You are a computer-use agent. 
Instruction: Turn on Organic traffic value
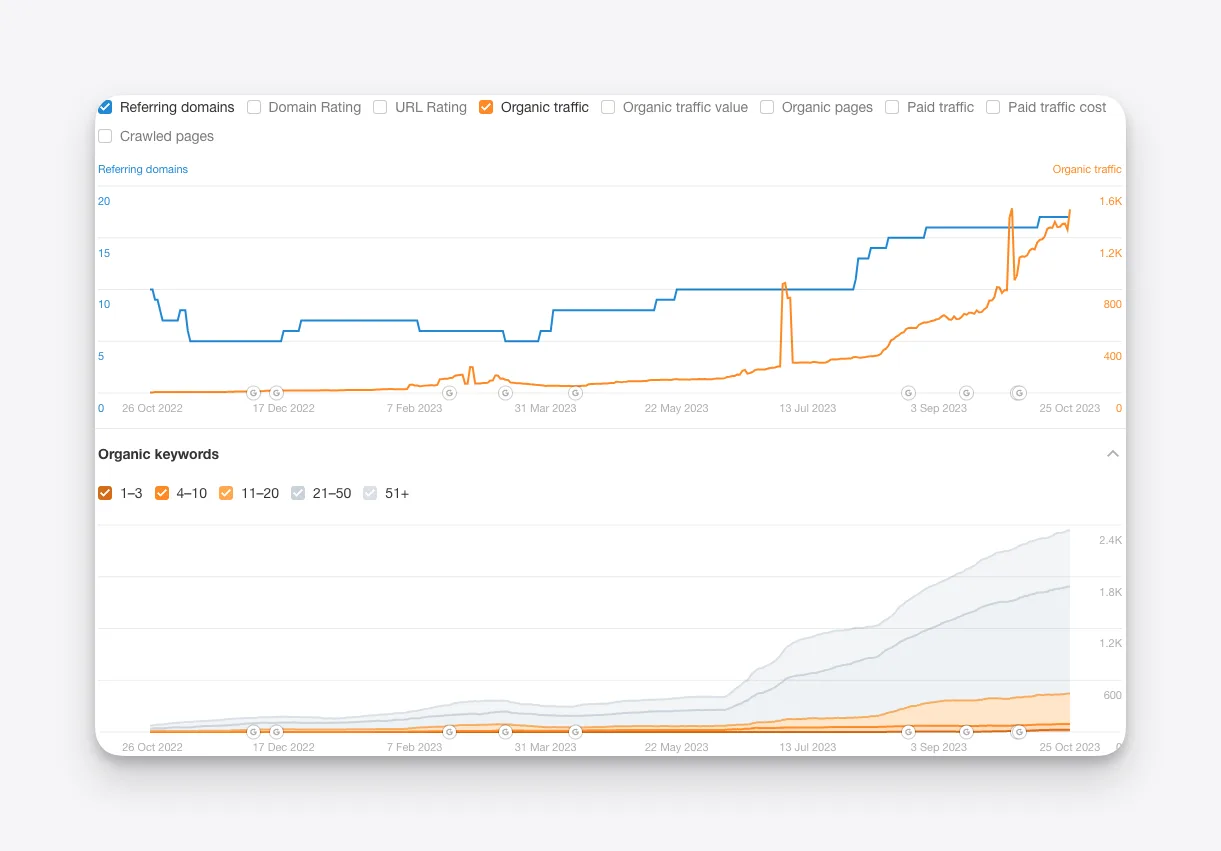608,107
